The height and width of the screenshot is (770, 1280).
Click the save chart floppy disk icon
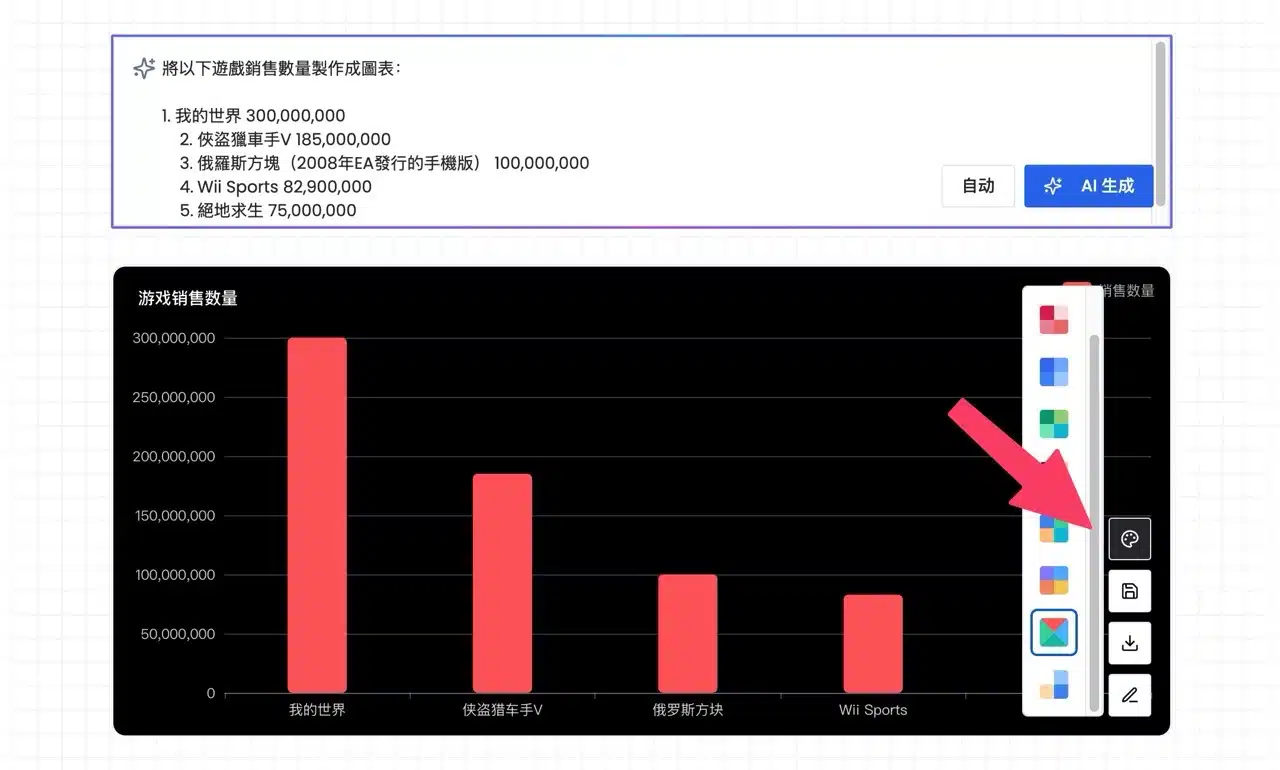point(1129,591)
